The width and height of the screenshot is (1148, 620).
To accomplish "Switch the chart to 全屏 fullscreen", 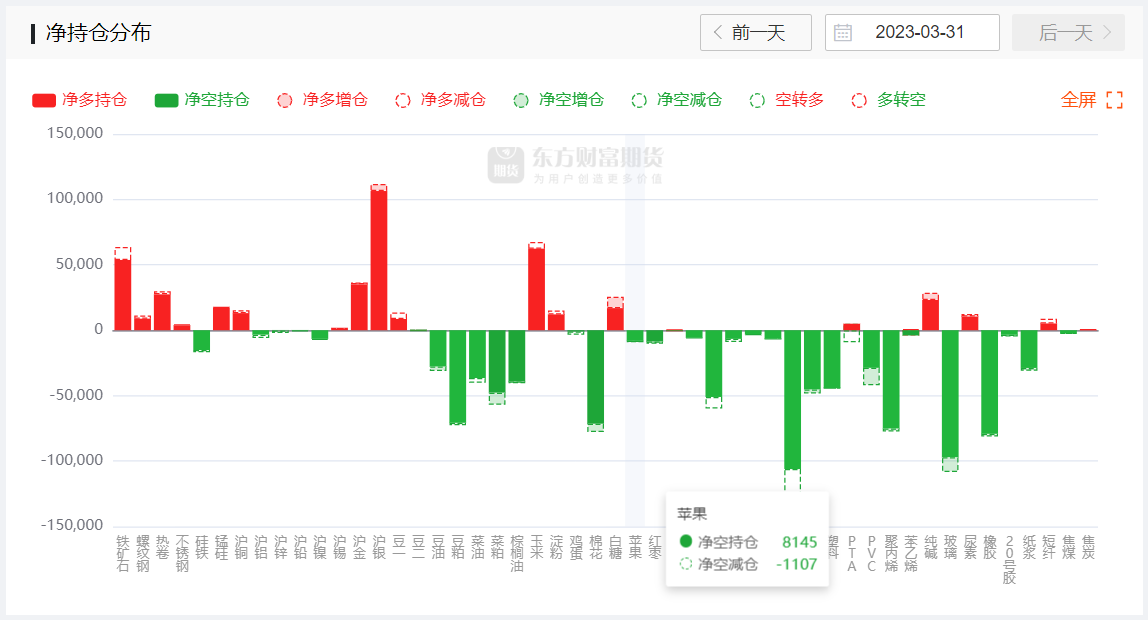I will 1092,100.
